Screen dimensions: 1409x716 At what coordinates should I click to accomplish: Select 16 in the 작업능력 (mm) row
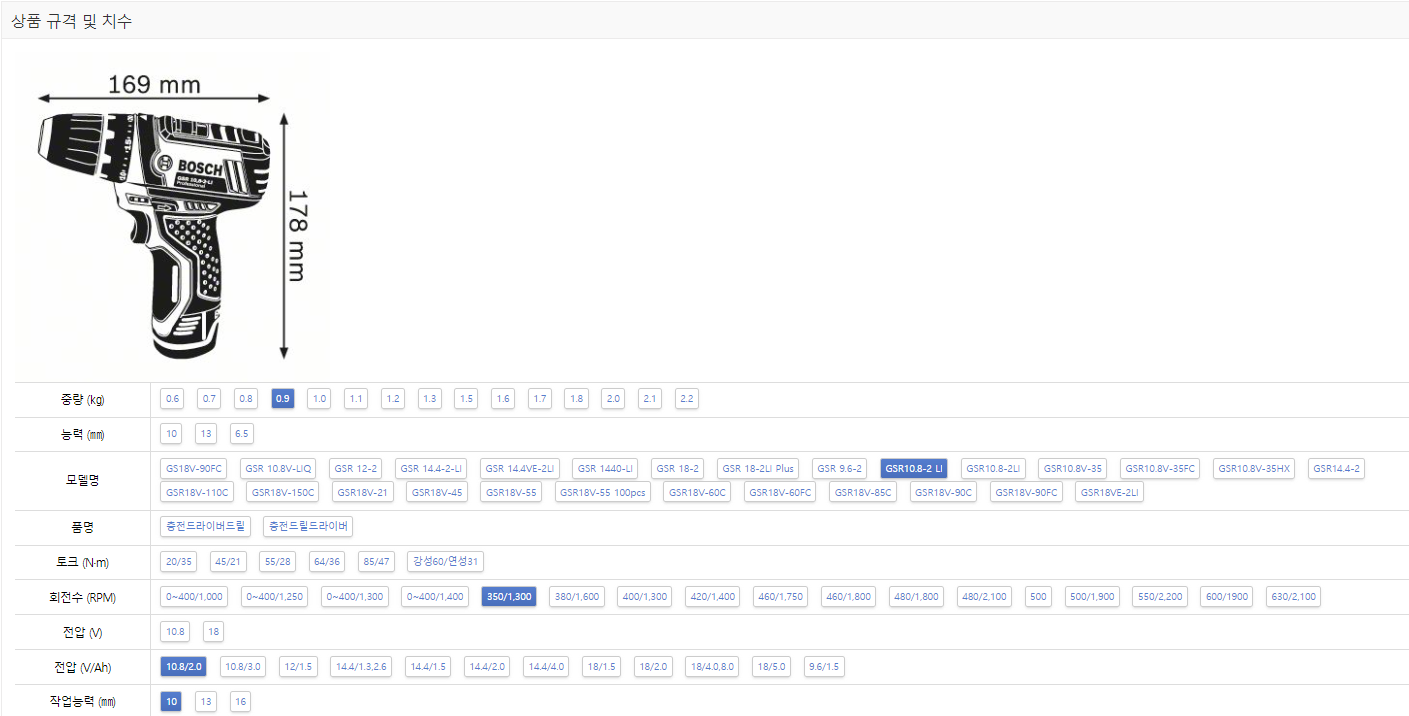[240, 702]
